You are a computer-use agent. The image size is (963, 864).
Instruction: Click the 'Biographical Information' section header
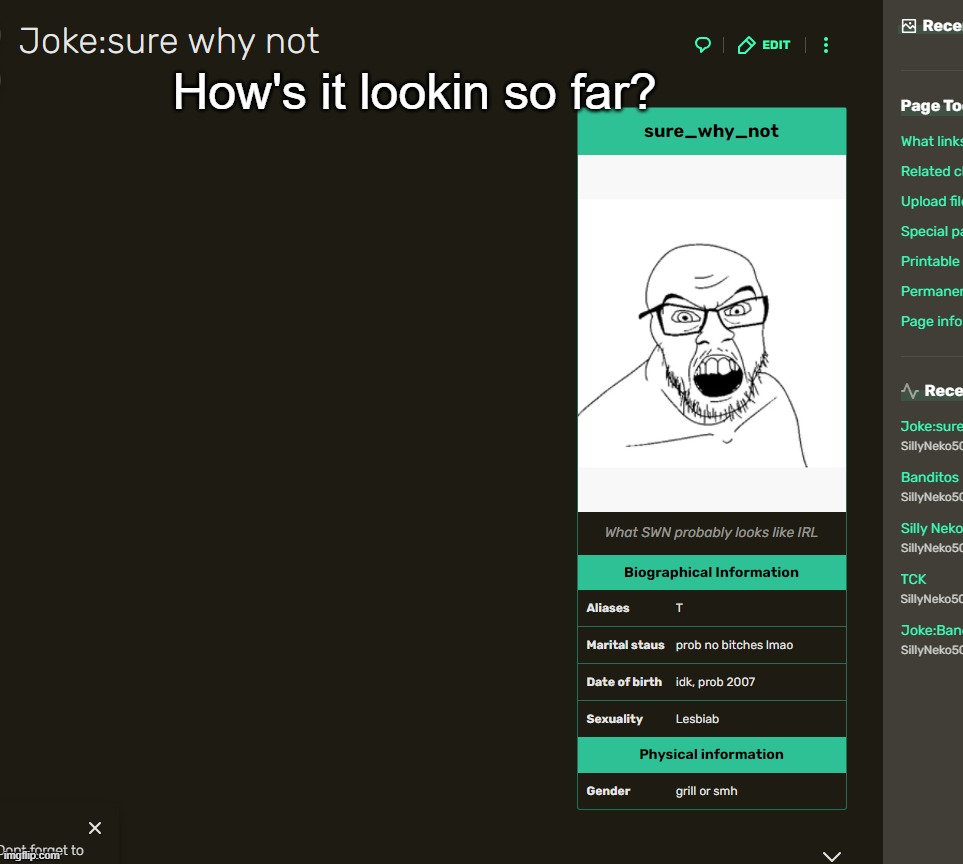(711, 572)
